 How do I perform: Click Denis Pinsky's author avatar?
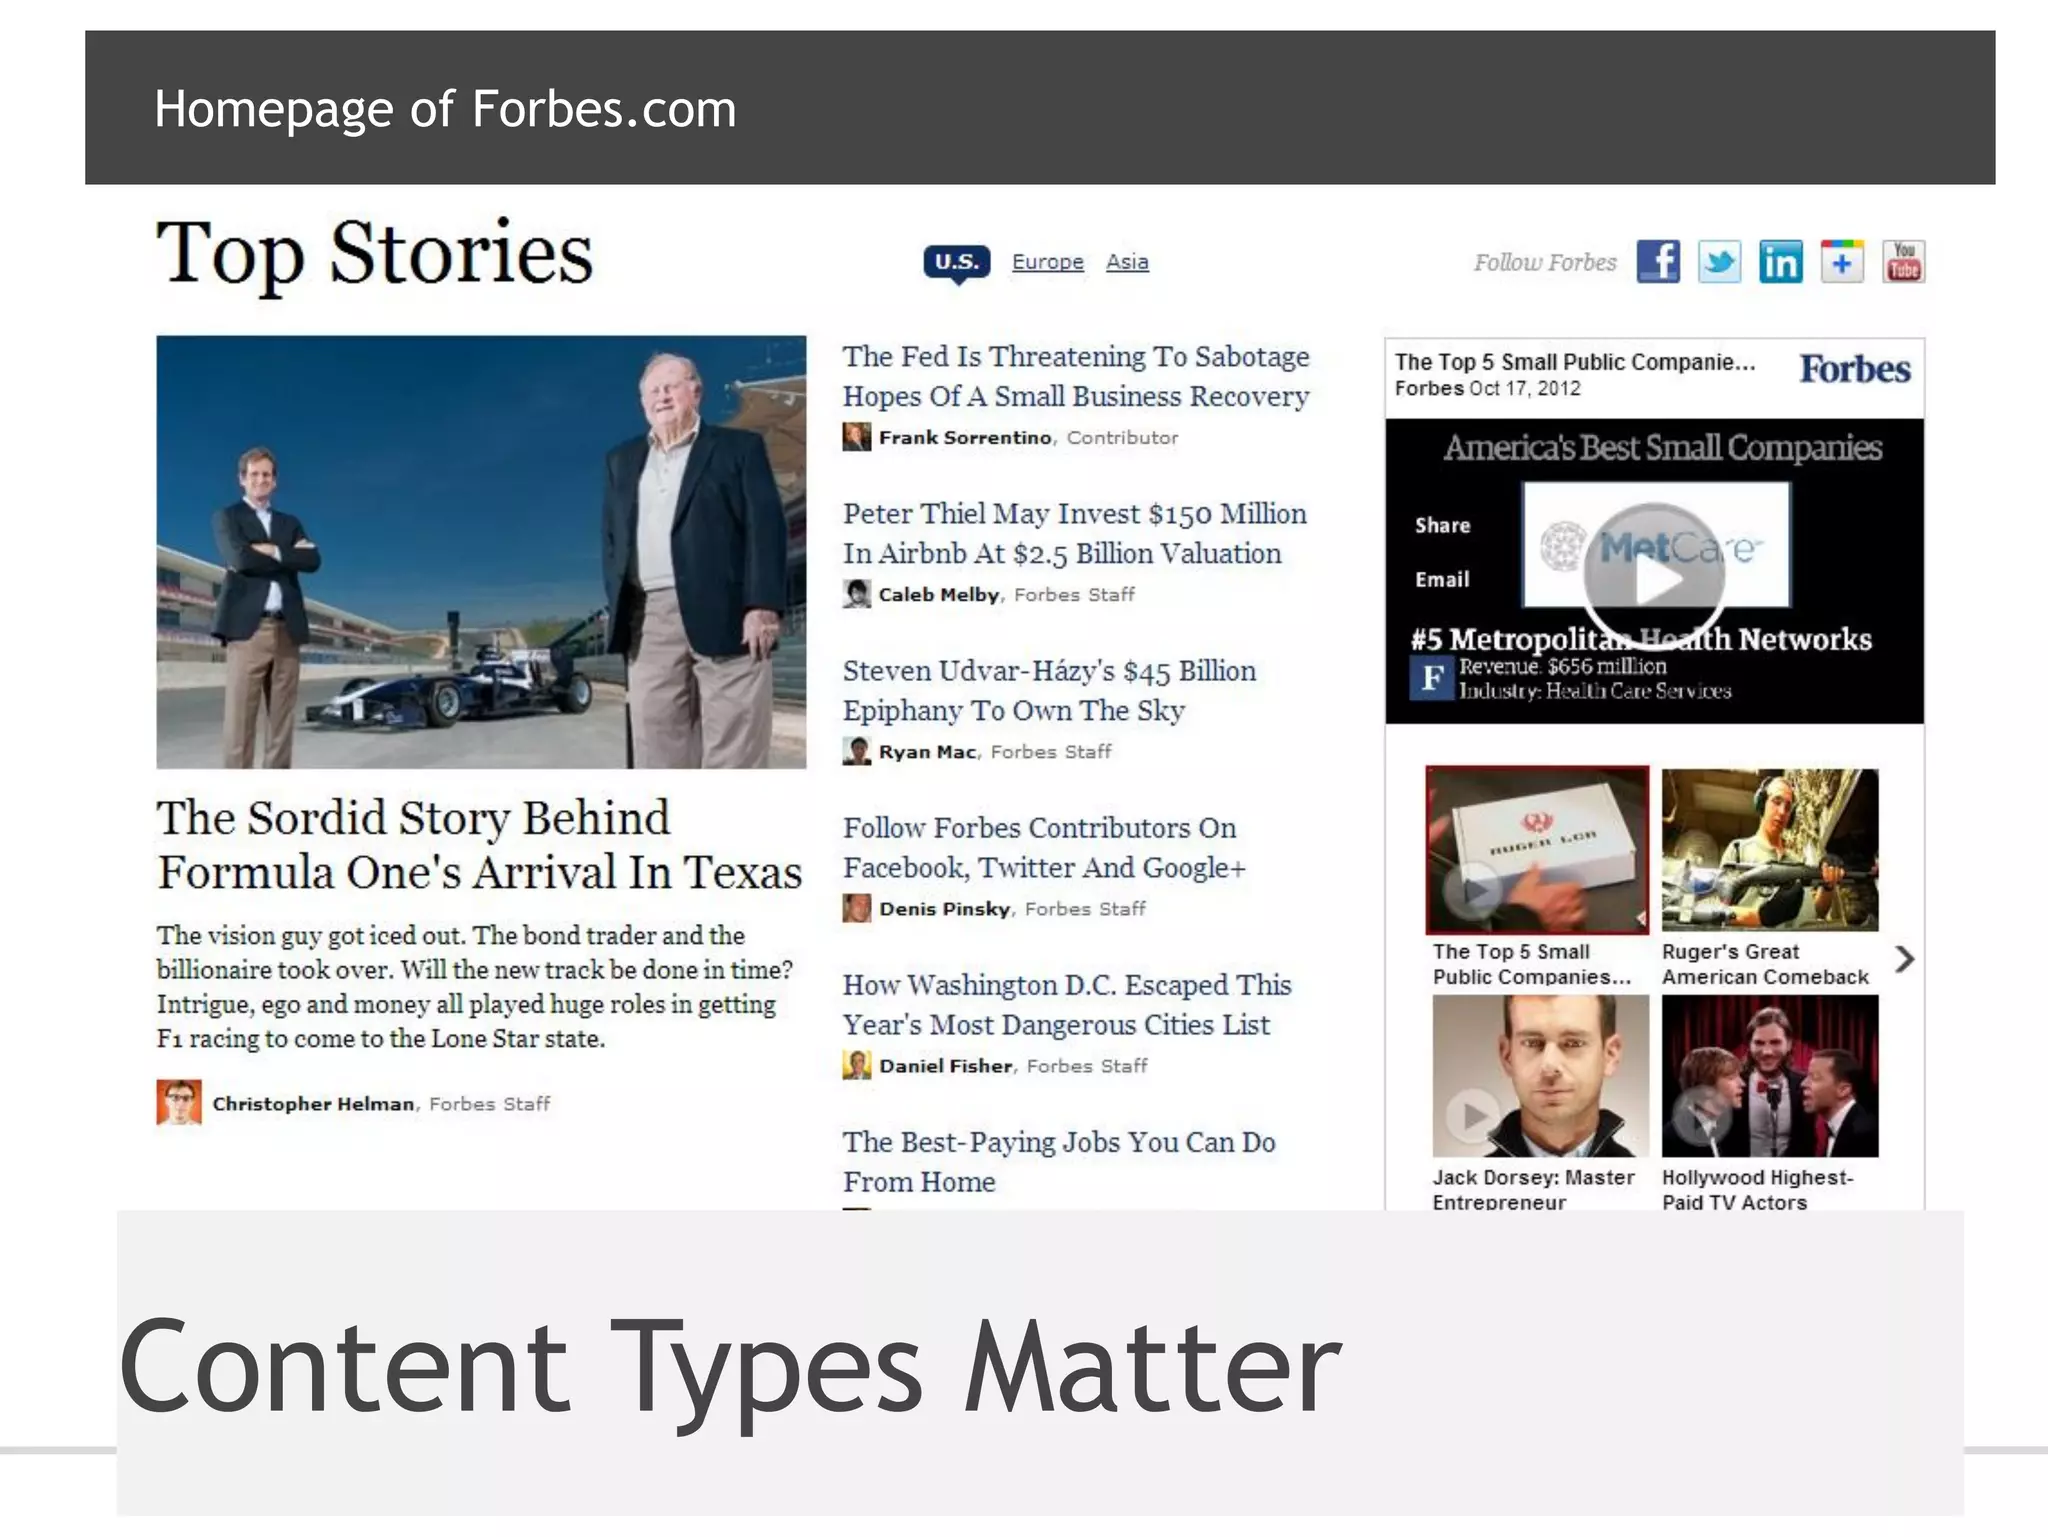pyautogui.click(x=857, y=908)
